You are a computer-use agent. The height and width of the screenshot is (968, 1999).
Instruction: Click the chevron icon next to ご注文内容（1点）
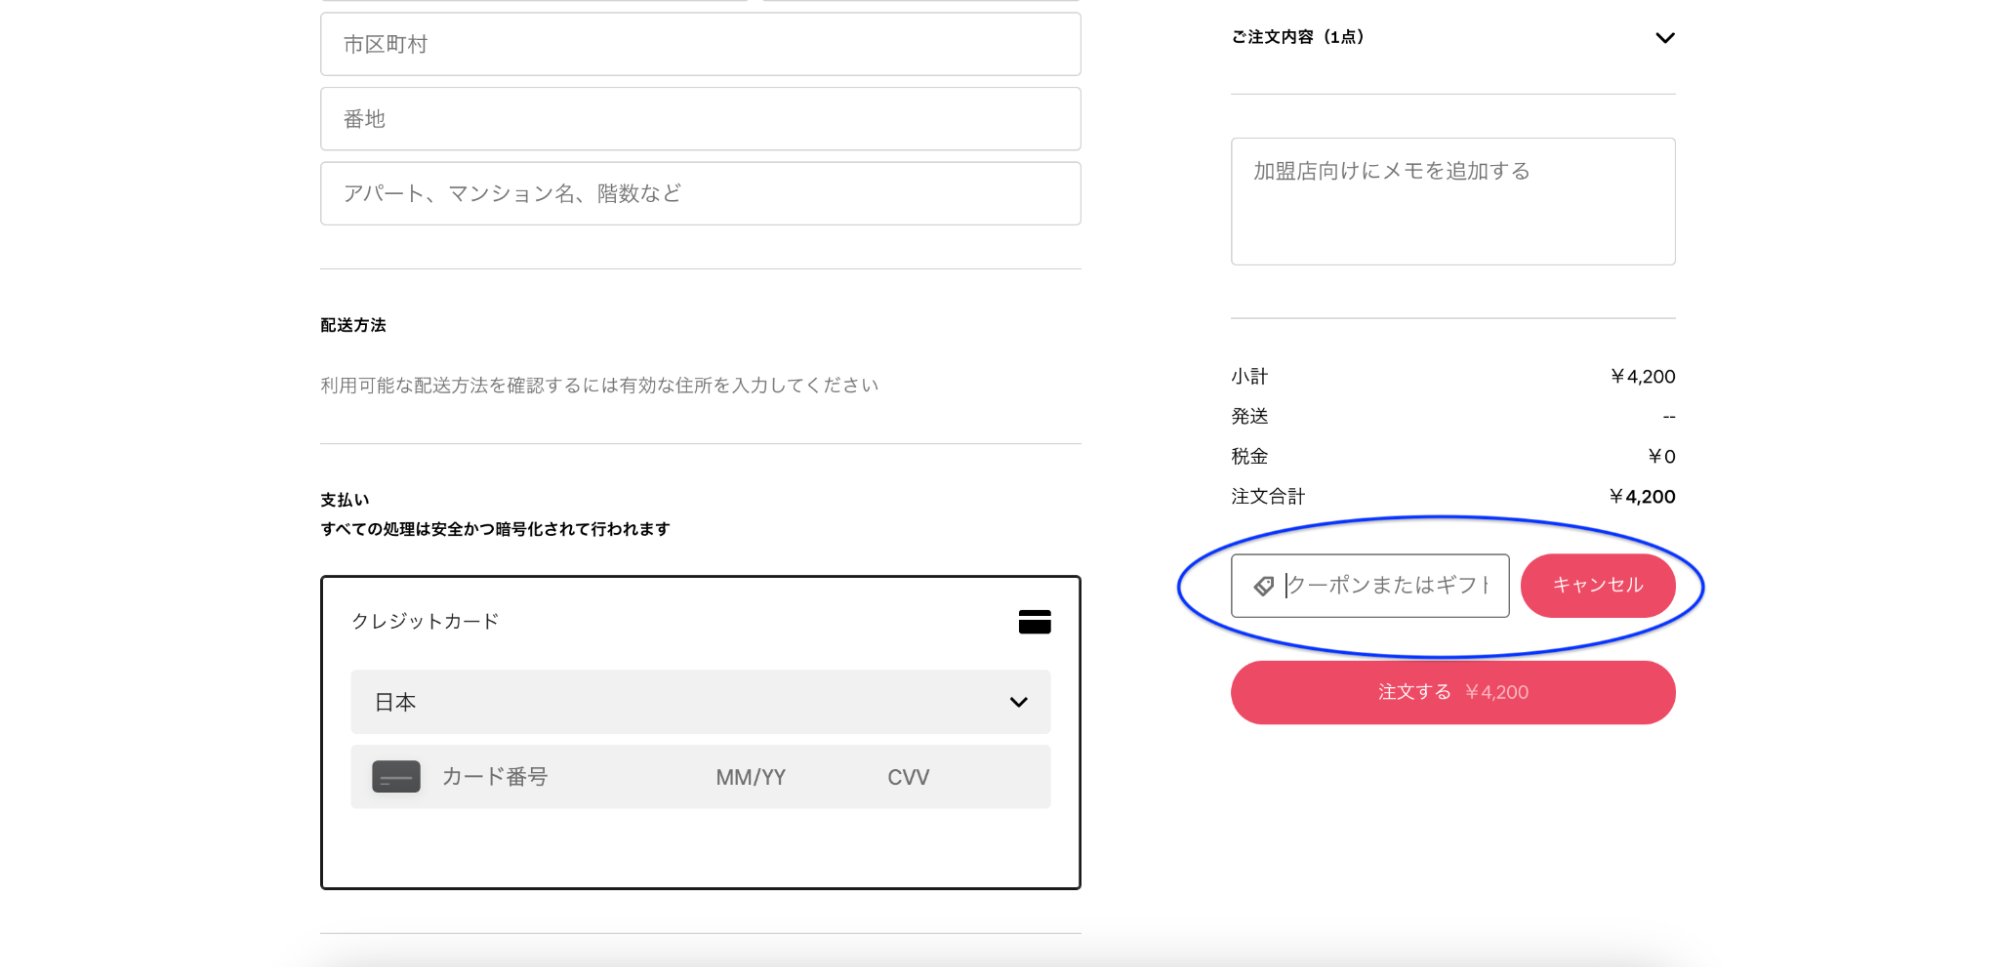coord(1665,38)
